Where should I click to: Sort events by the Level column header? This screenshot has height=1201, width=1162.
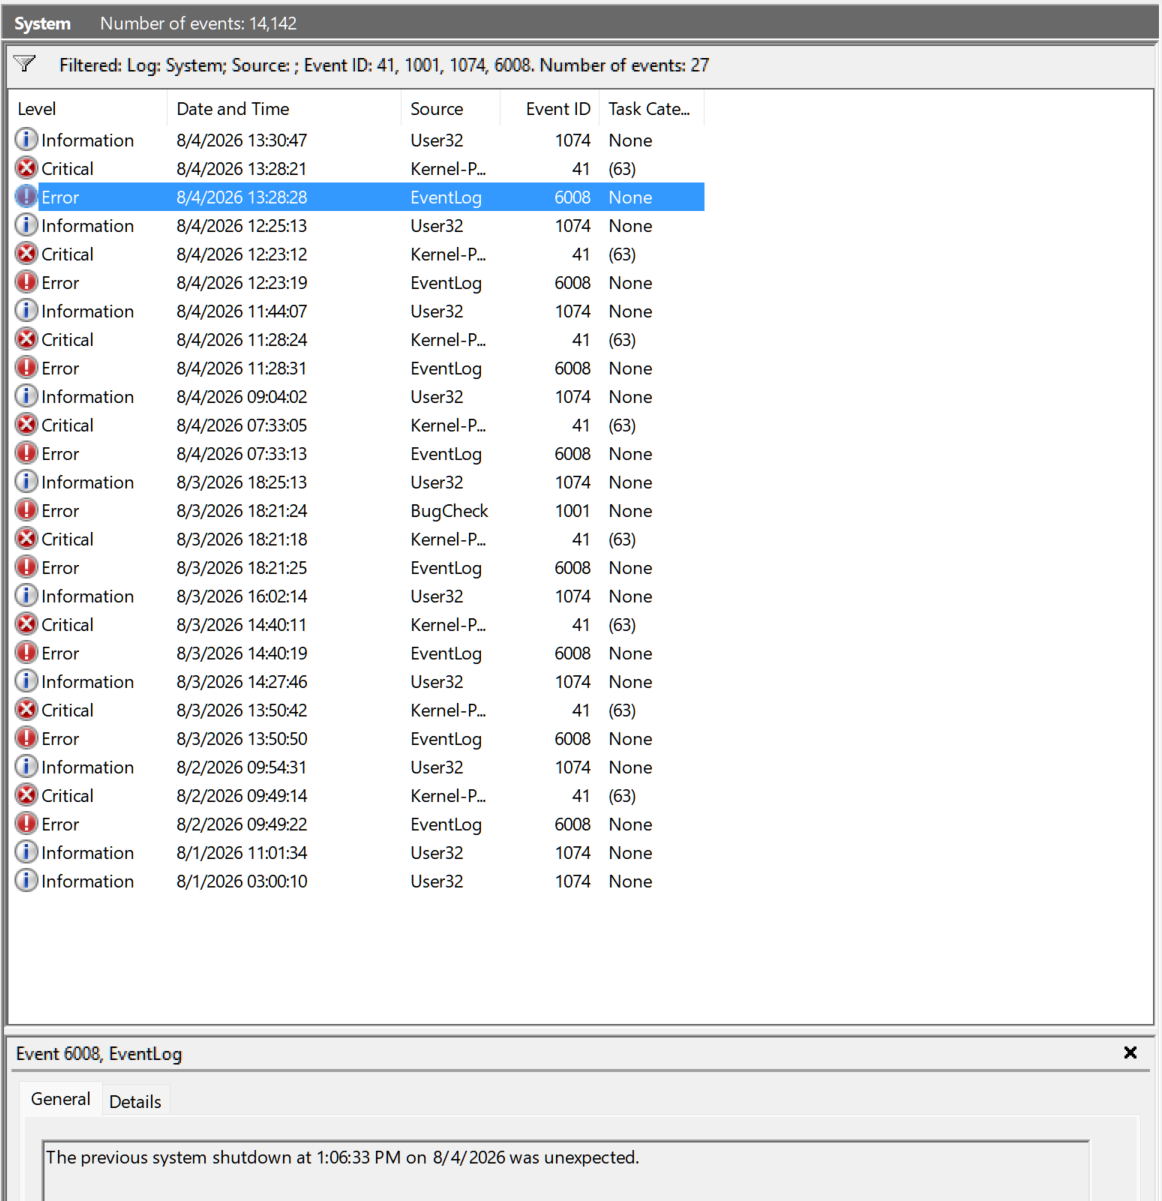(x=87, y=109)
